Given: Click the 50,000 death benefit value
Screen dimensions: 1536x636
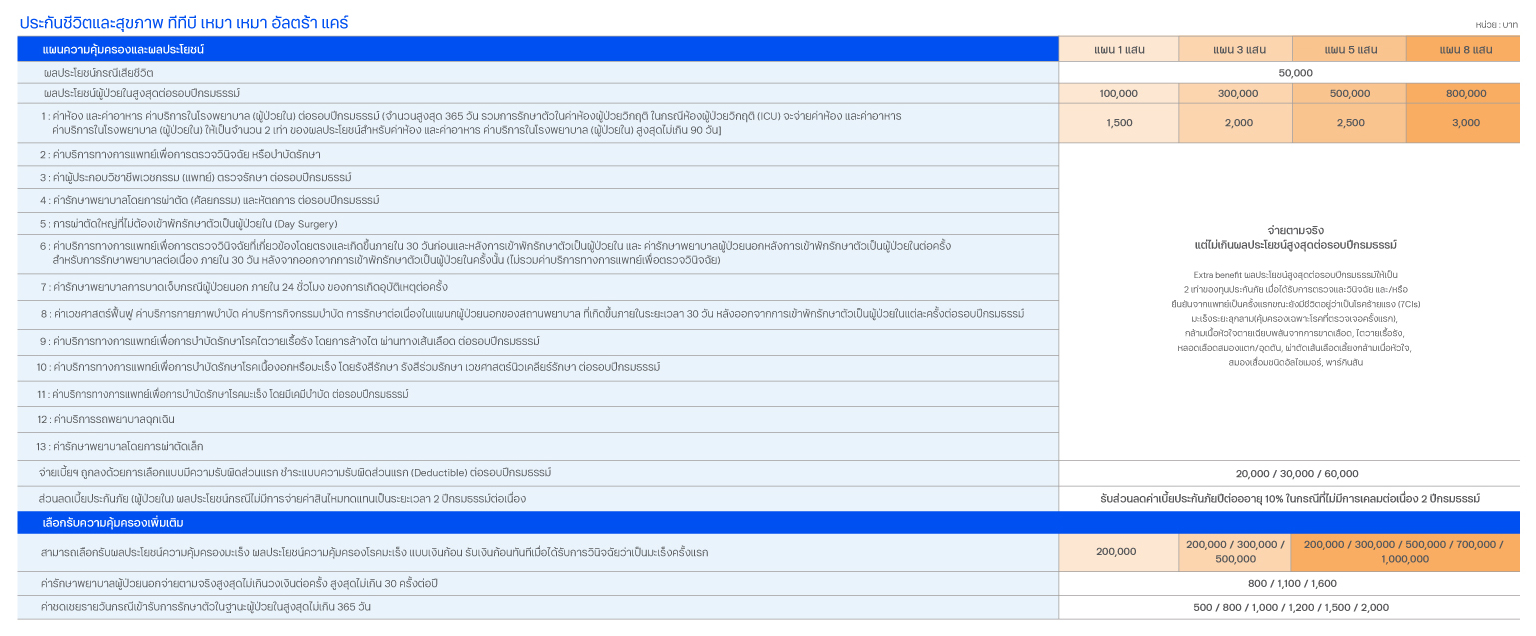Looking at the screenshot, I should 1295,73.
